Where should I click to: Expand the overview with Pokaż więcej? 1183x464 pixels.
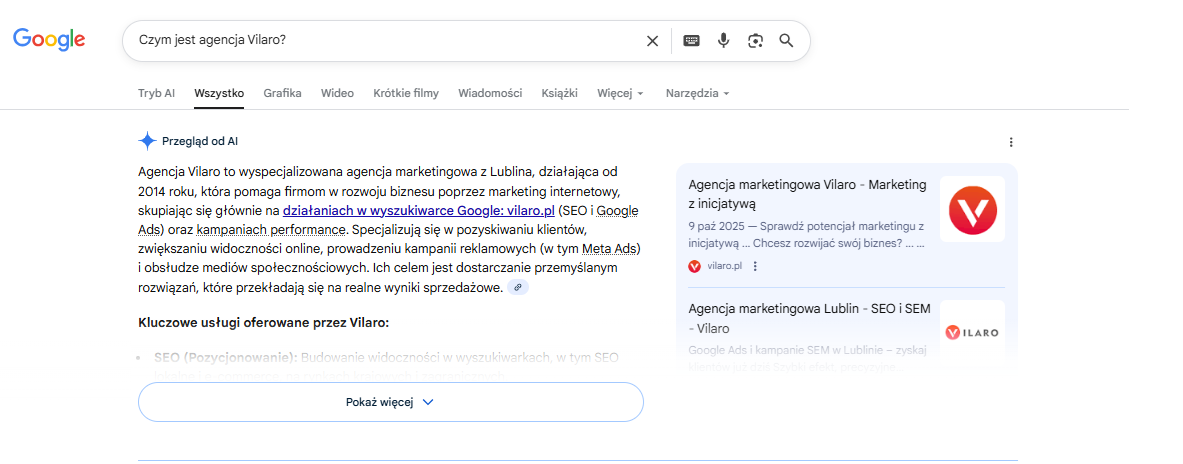[x=391, y=402]
